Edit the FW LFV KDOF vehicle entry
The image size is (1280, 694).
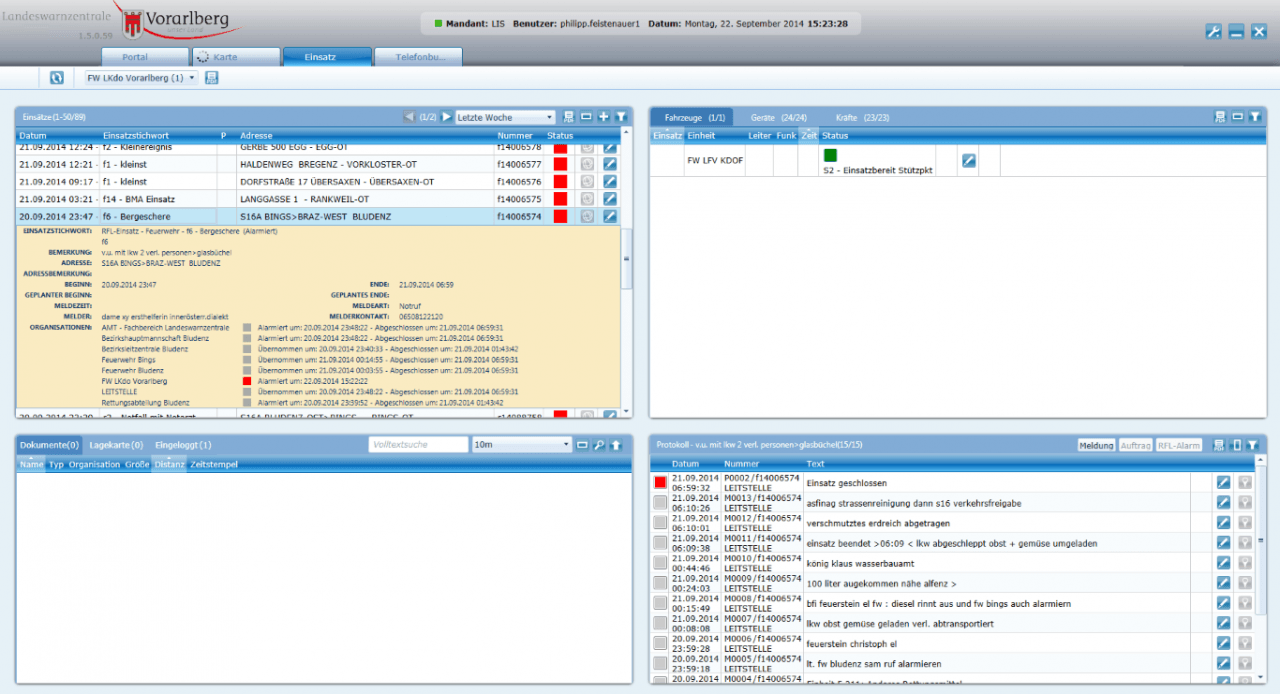[968, 160]
